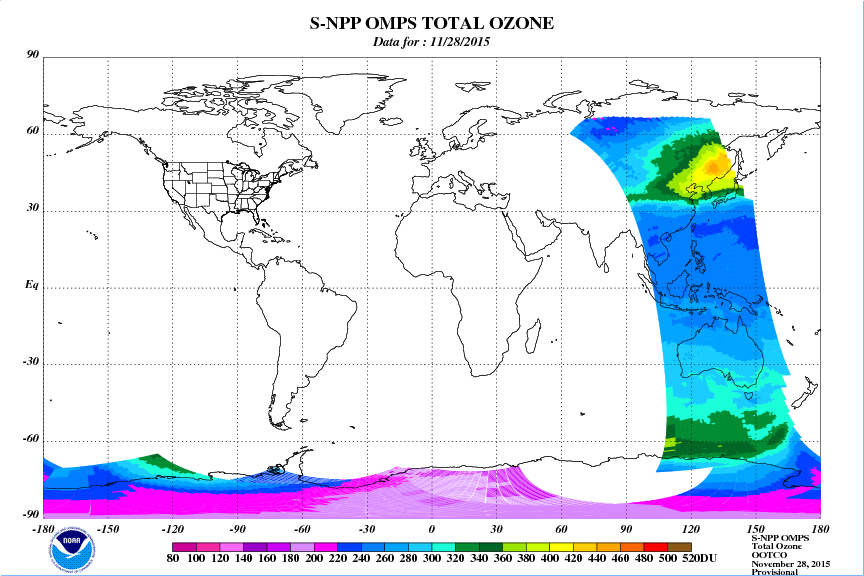Click the '500' legend label
This screenshot has width=864, height=576.
point(667,558)
